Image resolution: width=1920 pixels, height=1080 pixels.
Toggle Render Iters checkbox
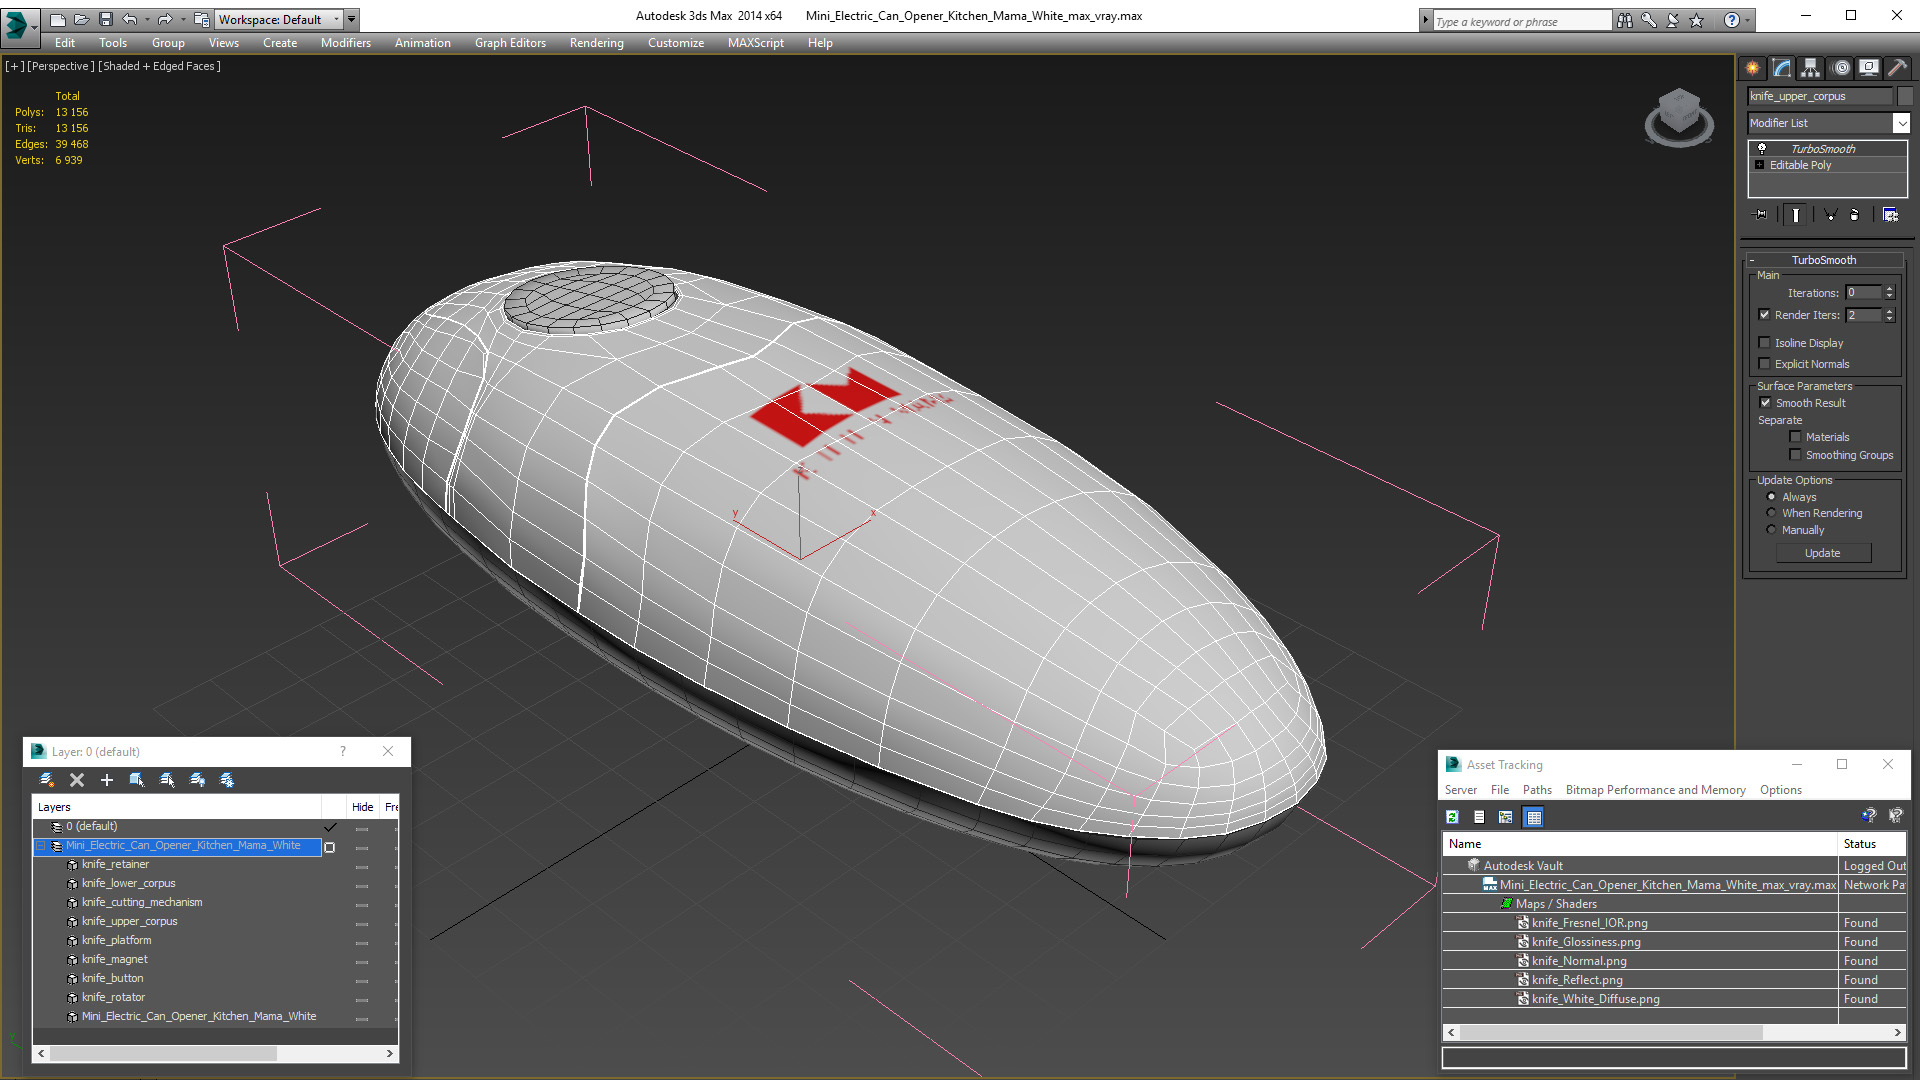pos(1764,315)
